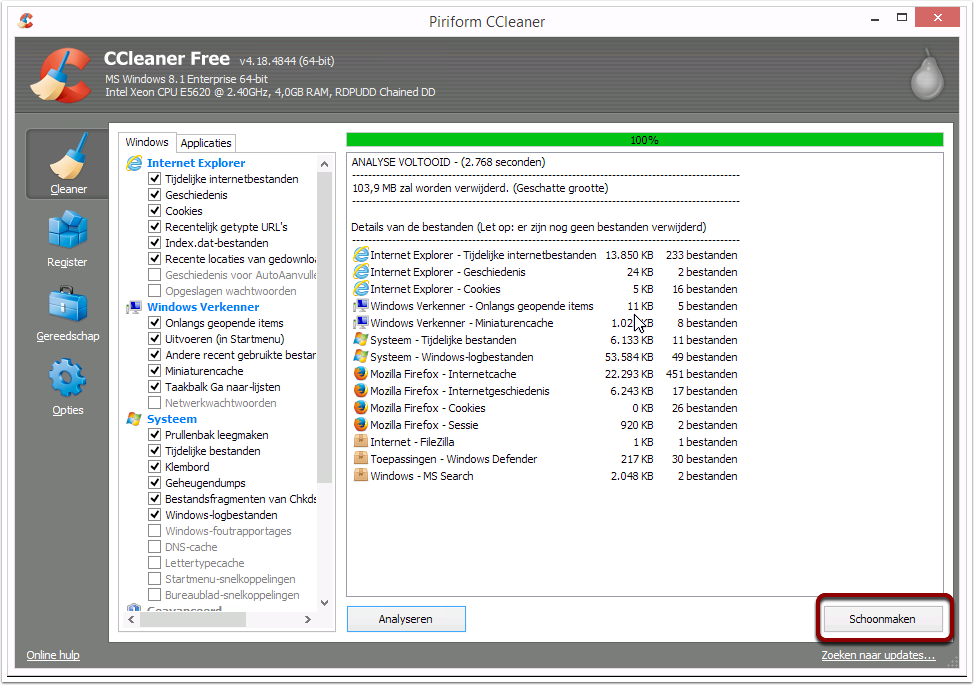974x685 pixels.
Task: Click the Windows Verkenner group icon
Action: click(x=134, y=307)
